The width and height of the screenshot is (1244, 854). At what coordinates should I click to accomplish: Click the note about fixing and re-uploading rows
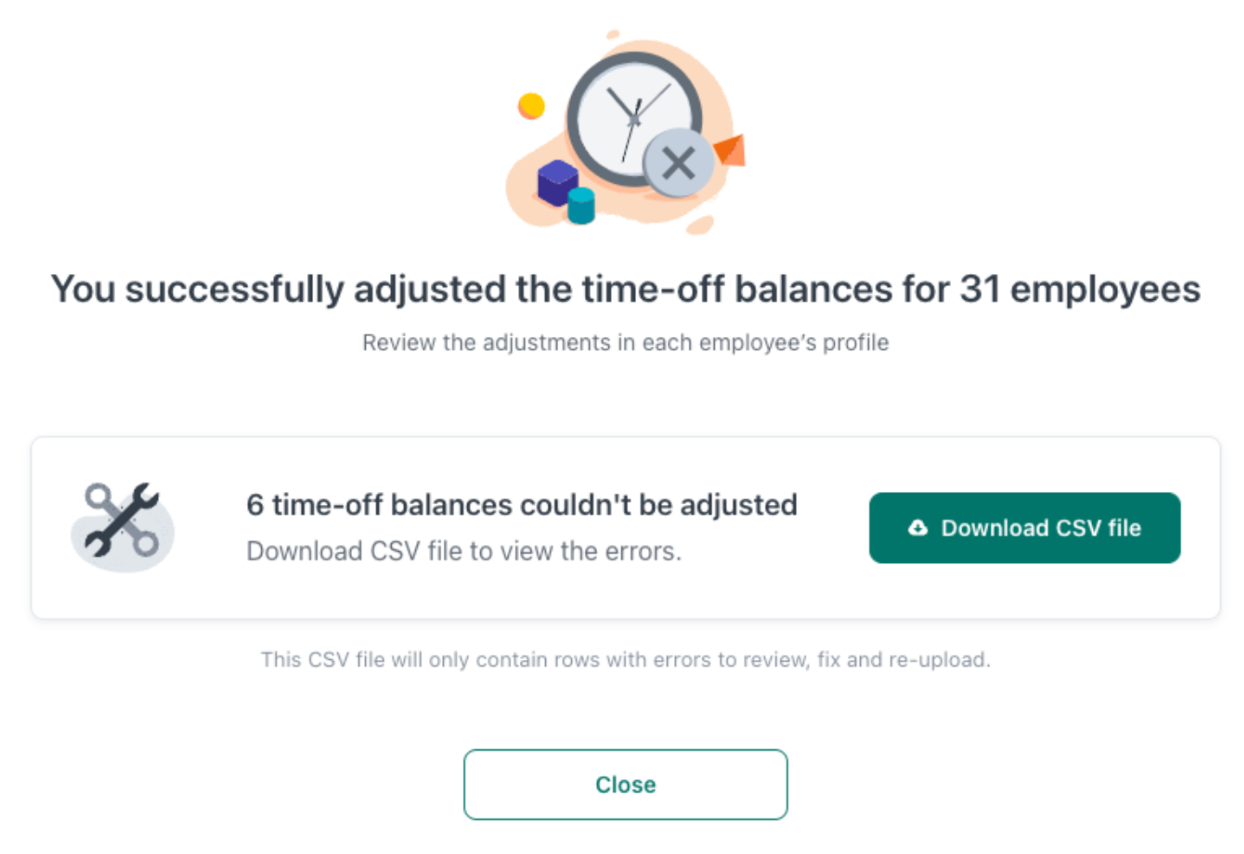(x=625, y=660)
